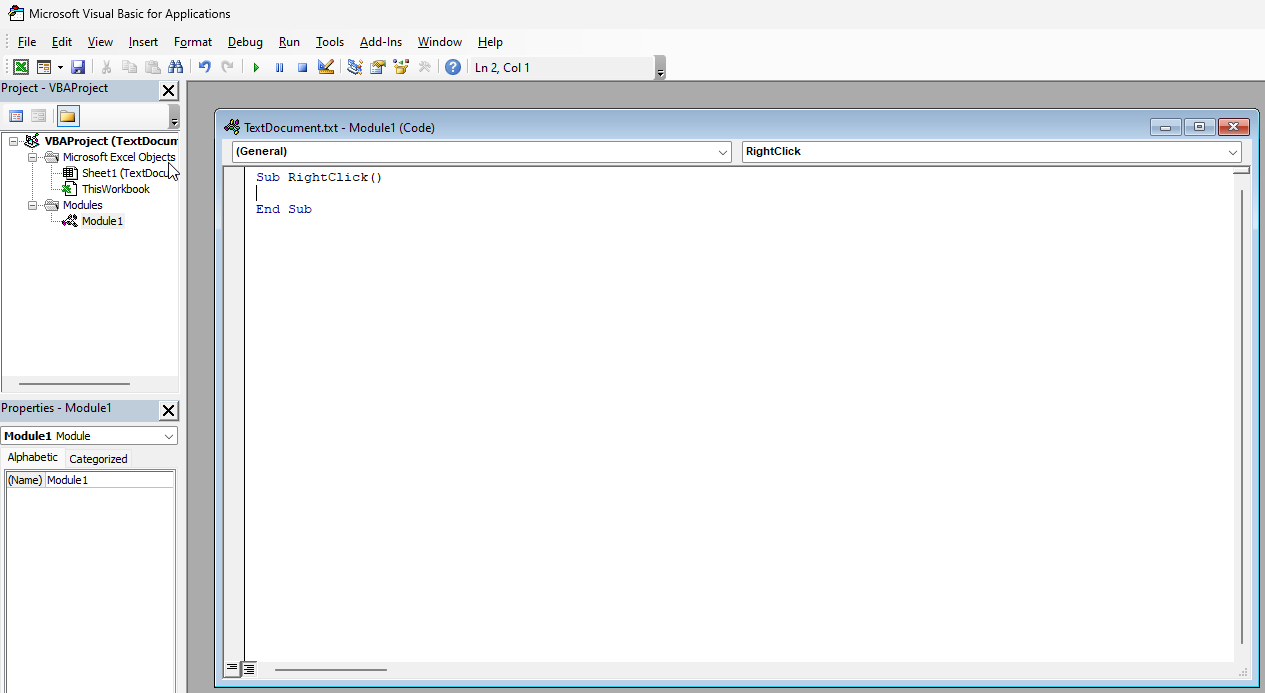This screenshot has width=1265, height=693.
Task: Select ThisWorkbook in the project tree
Action: (x=115, y=189)
